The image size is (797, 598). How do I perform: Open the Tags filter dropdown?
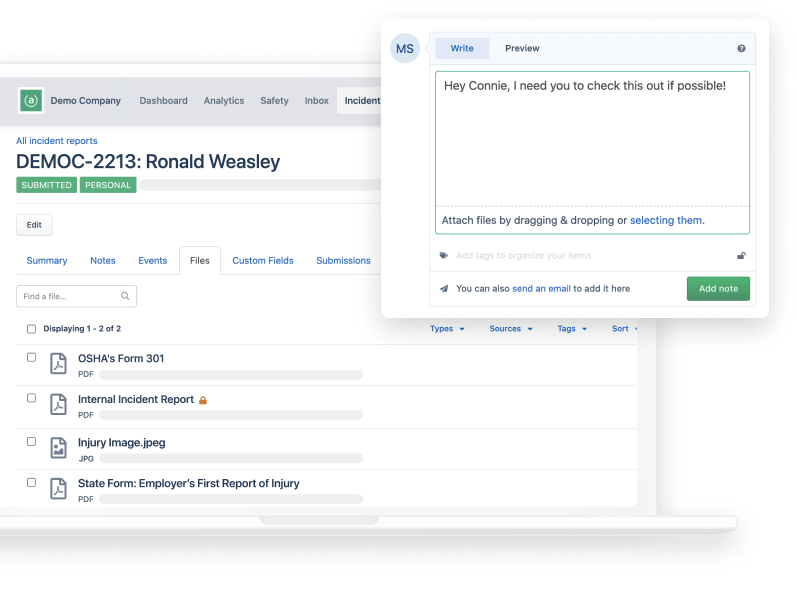click(x=572, y=329)
